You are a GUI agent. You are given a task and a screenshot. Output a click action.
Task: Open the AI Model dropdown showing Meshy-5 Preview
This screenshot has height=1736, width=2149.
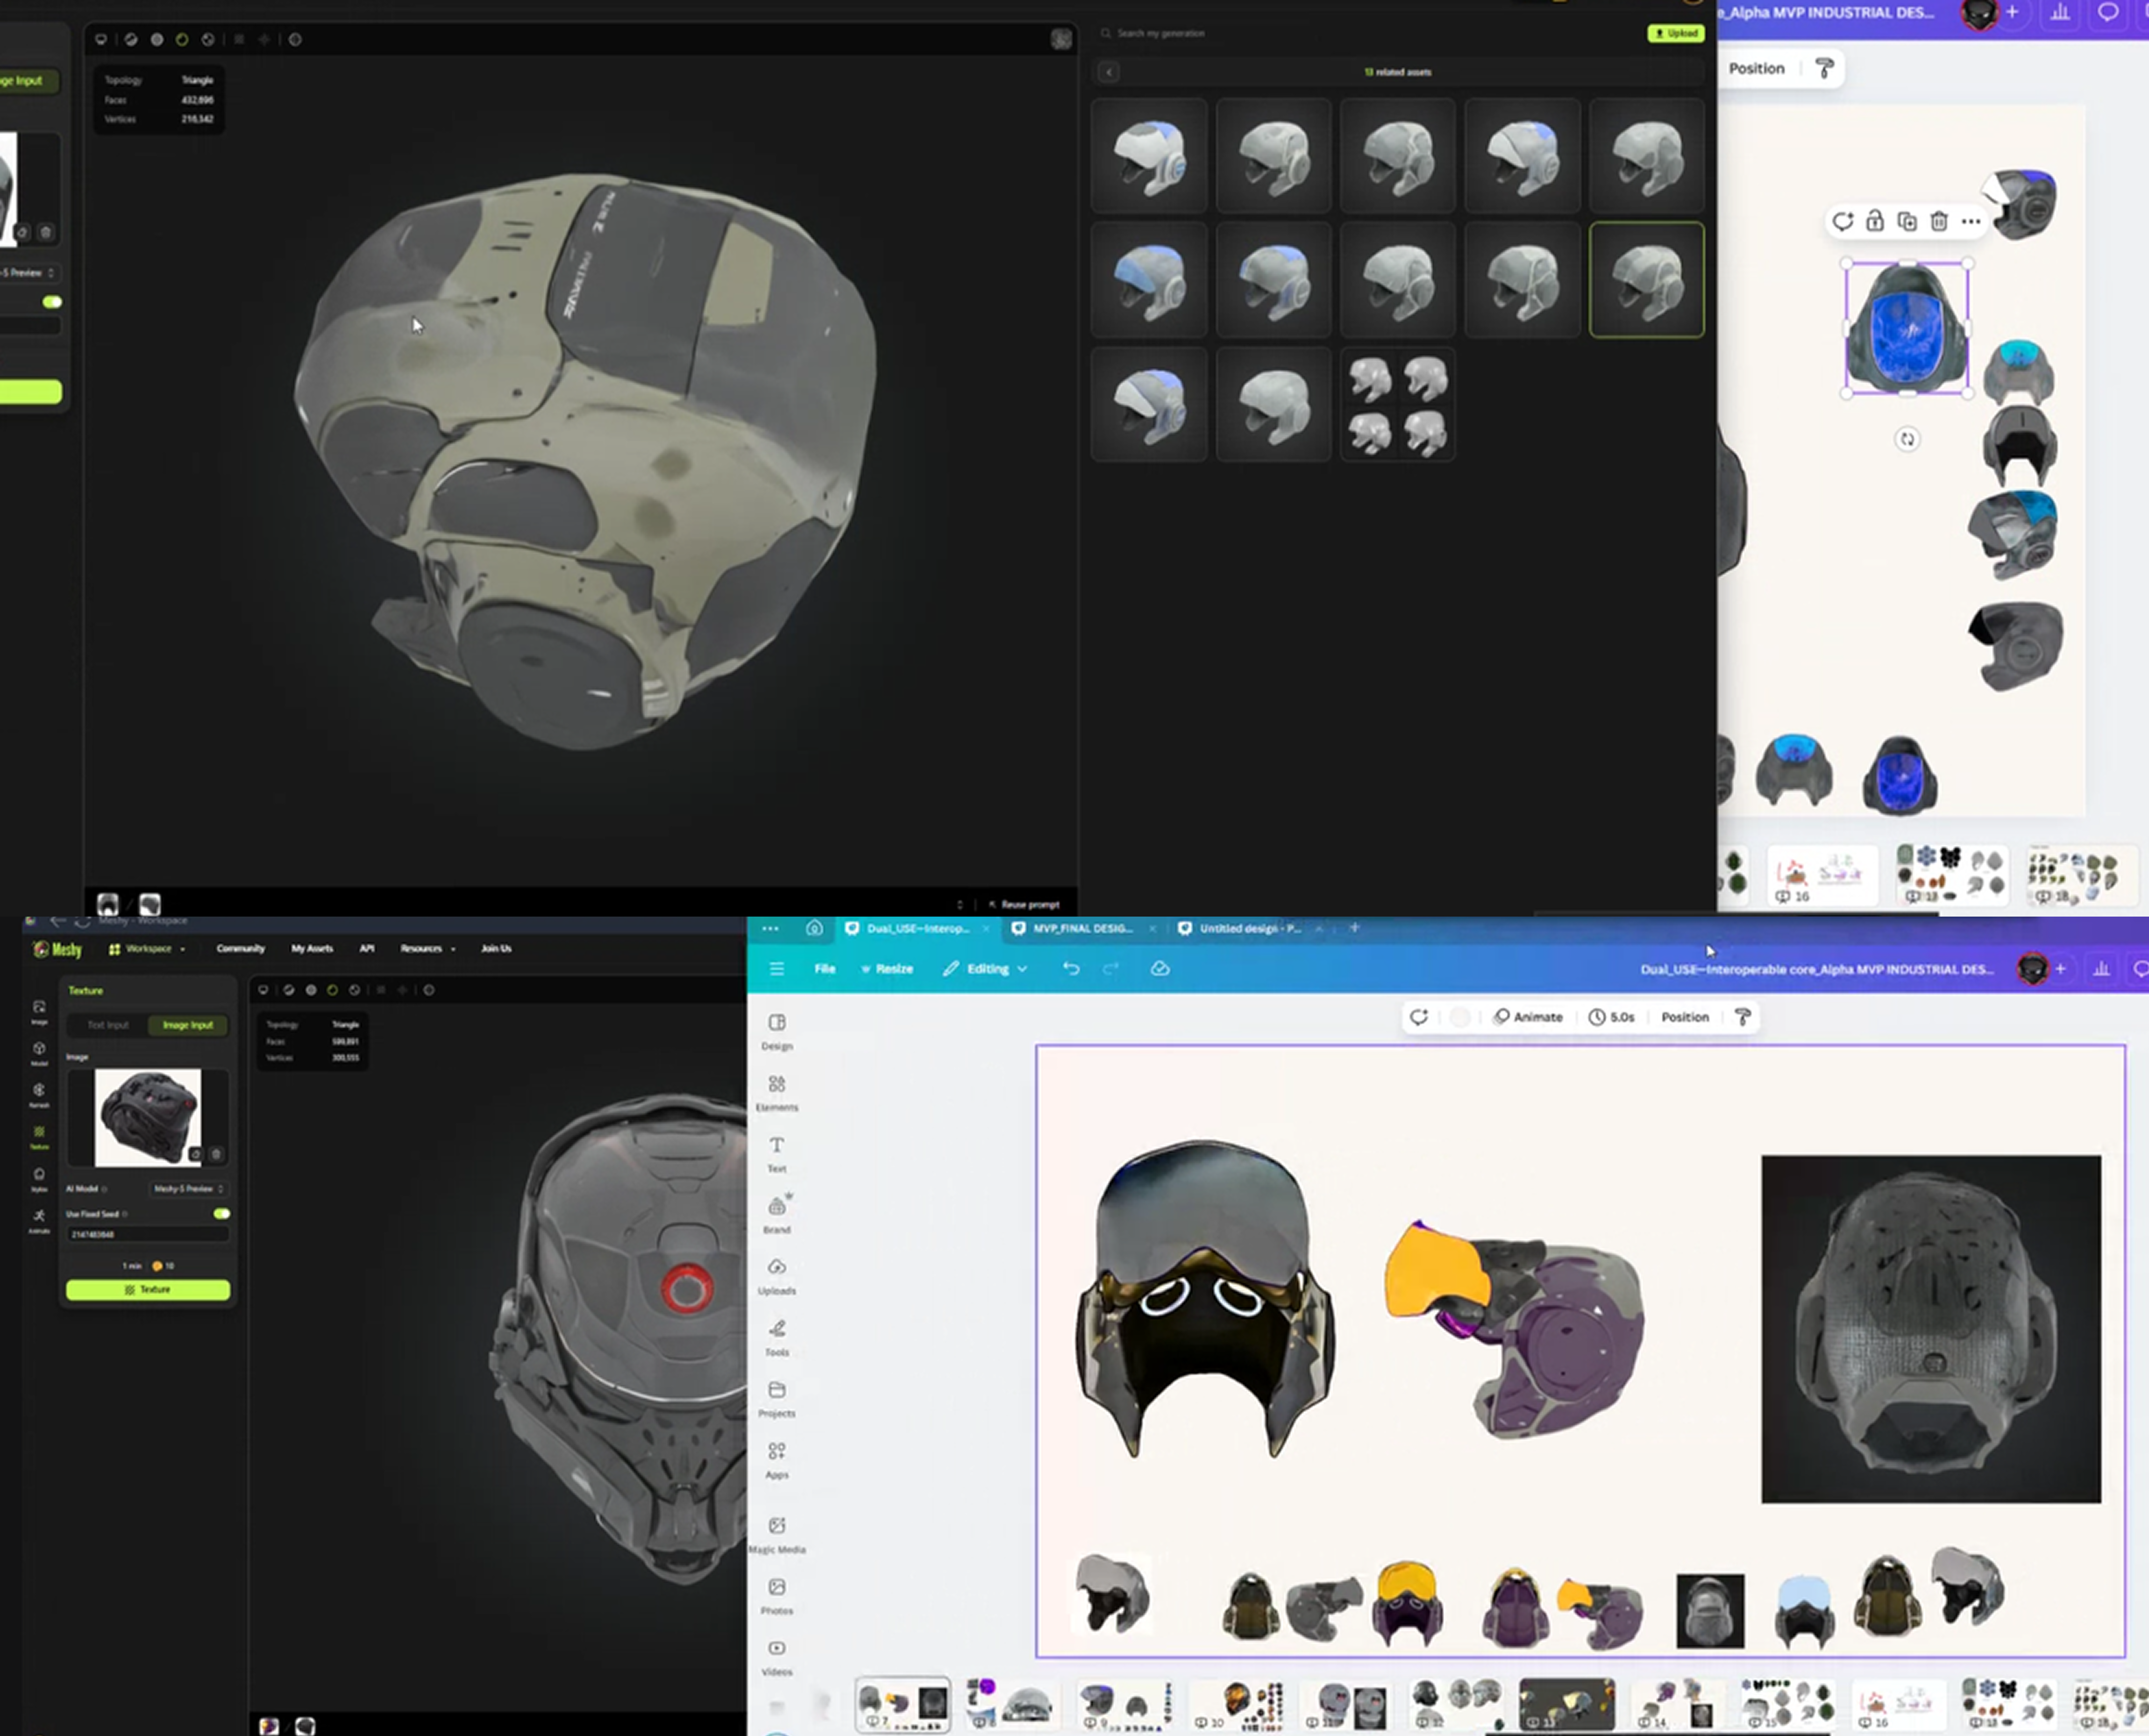tap(189, 1189)
